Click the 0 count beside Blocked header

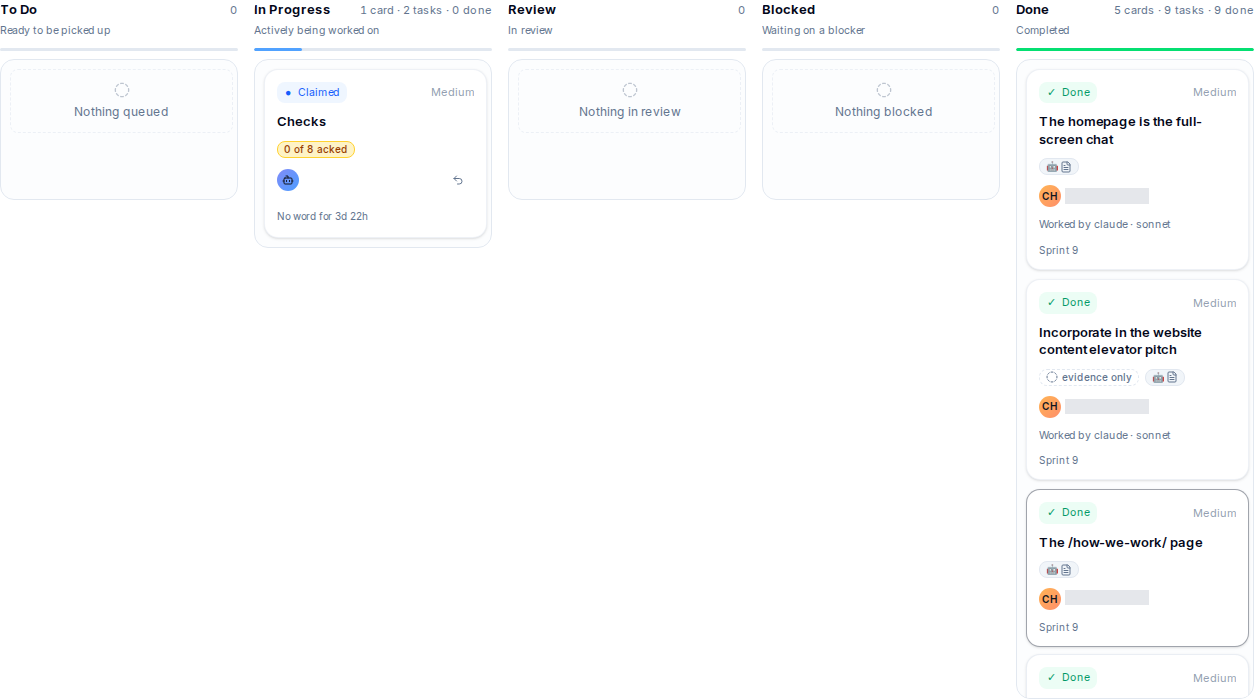pyautogui.click(x=996, y=10)
